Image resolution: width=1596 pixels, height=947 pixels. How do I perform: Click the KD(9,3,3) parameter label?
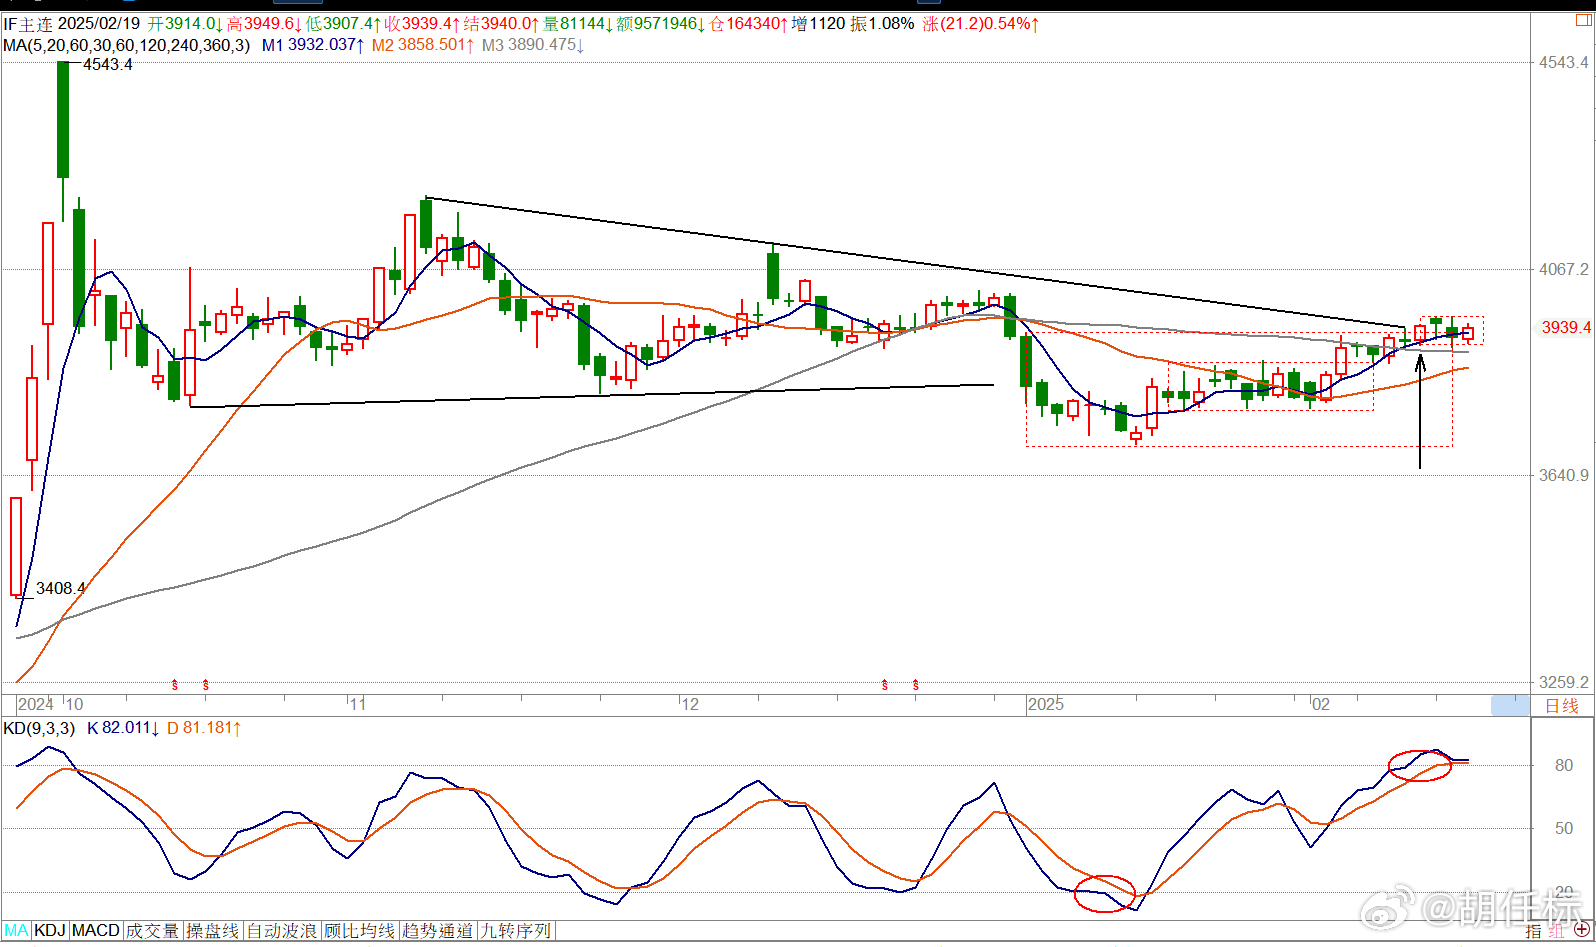[39, 728]
